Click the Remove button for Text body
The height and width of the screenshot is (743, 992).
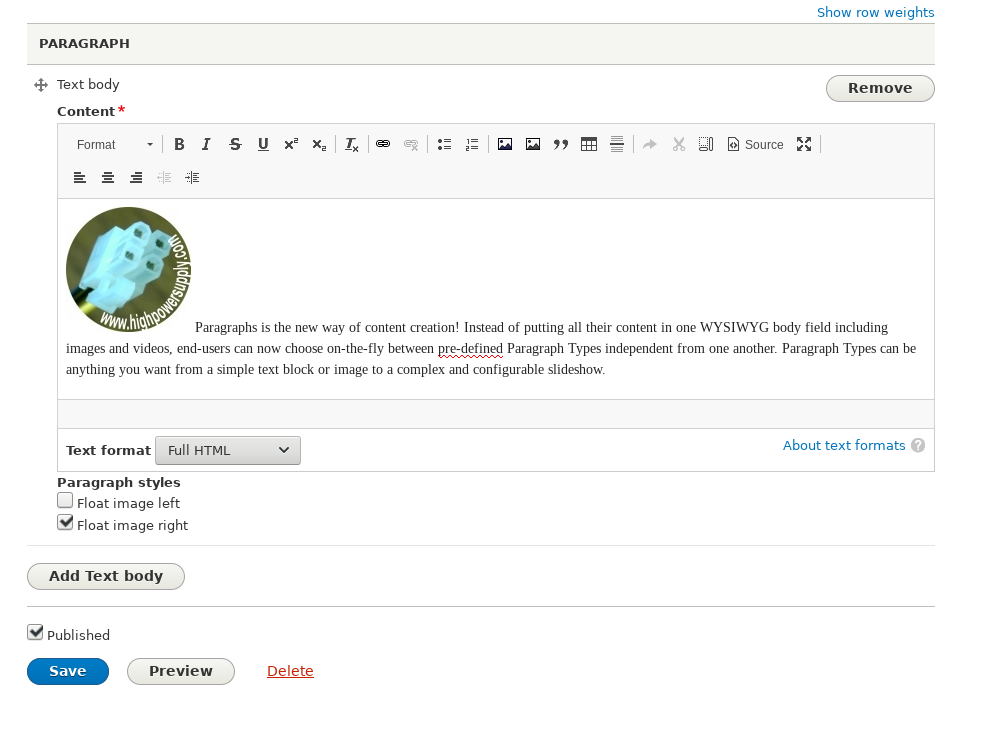click(880, 88)
